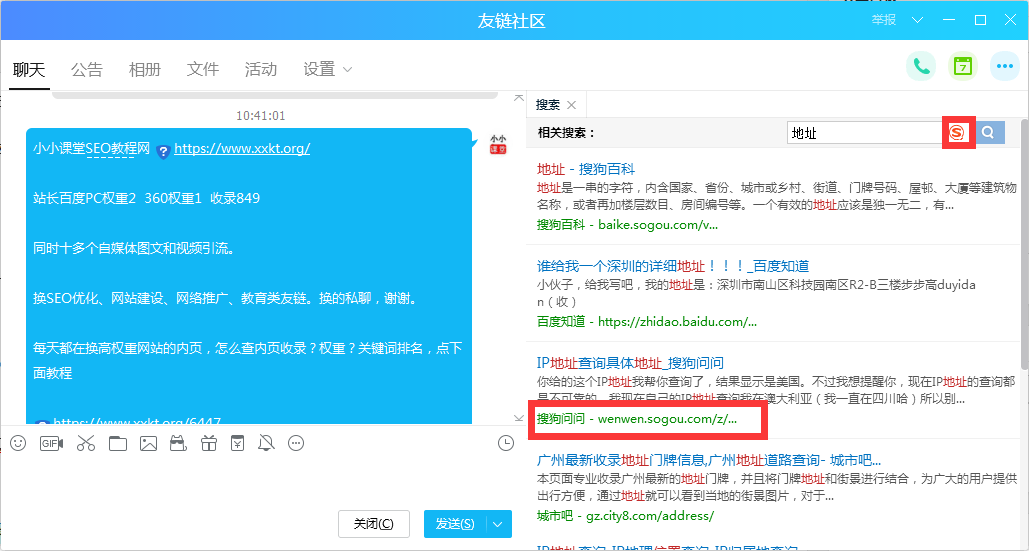Click chat area down arrow icon
The width and height of the screenshot is (1029, 551).
click(519, 418)
